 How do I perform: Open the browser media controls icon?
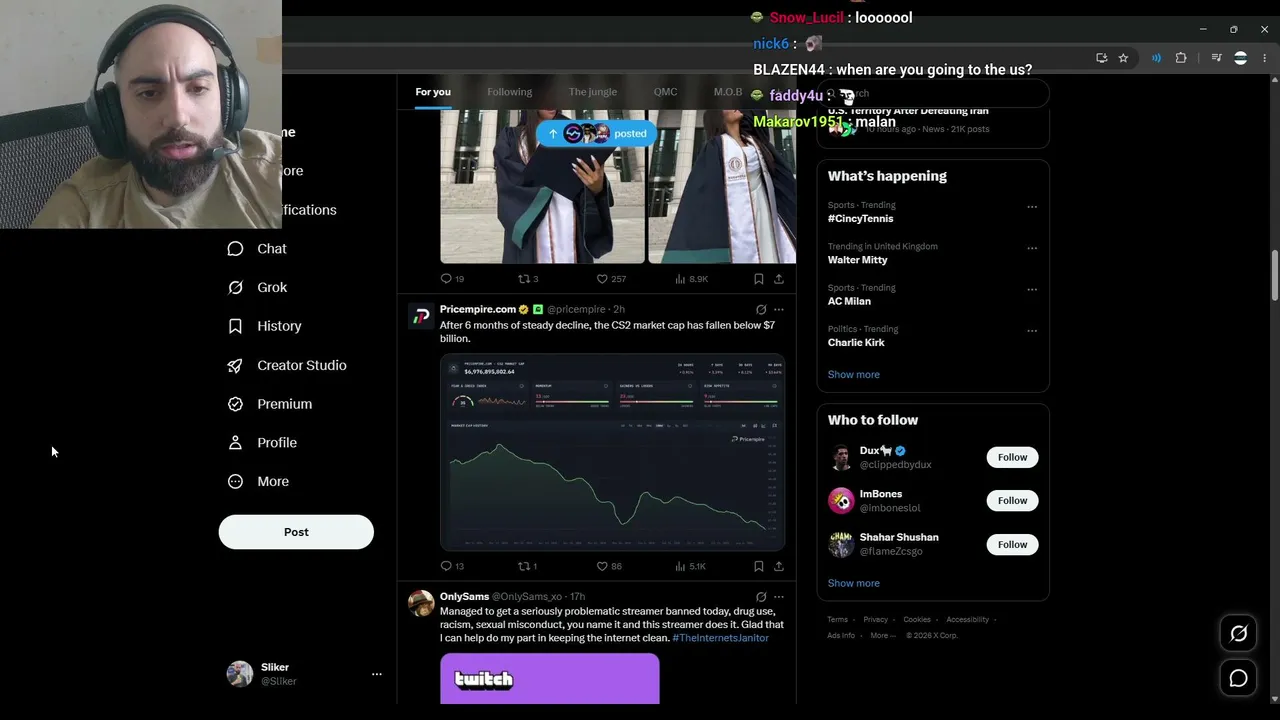(x=1216, y=58)
